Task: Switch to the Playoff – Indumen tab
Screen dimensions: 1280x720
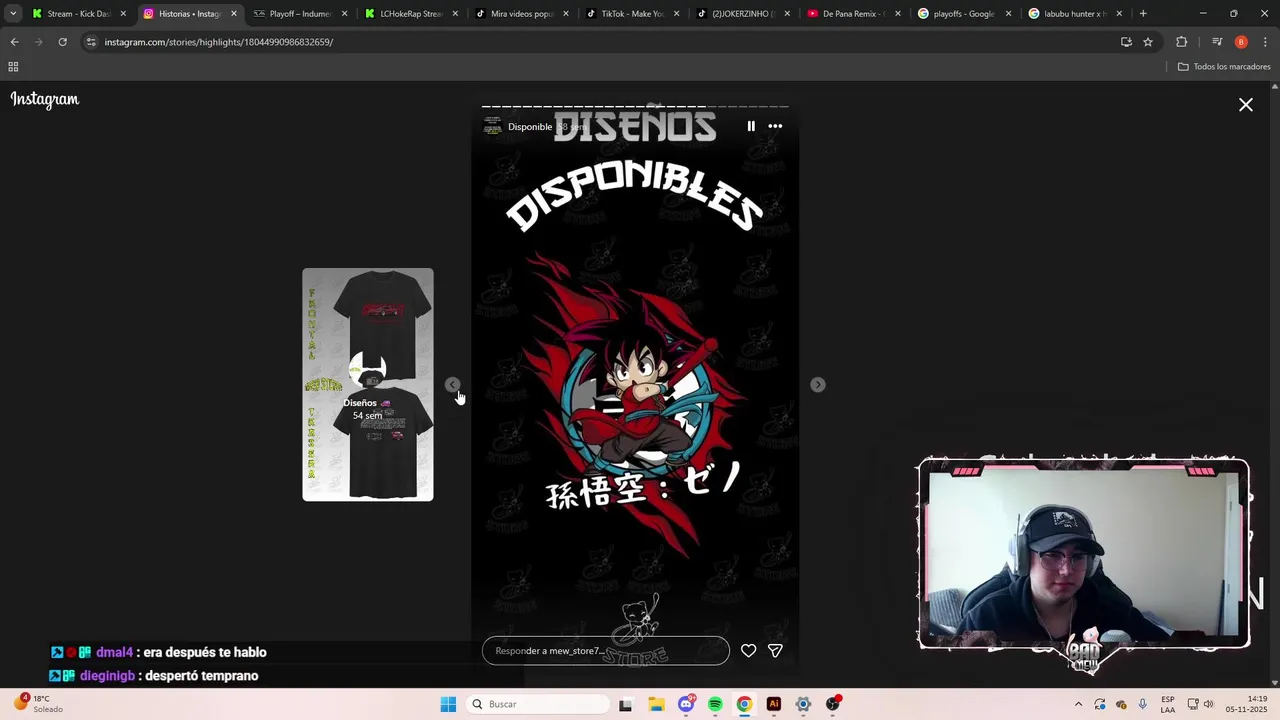Action: 300,14
